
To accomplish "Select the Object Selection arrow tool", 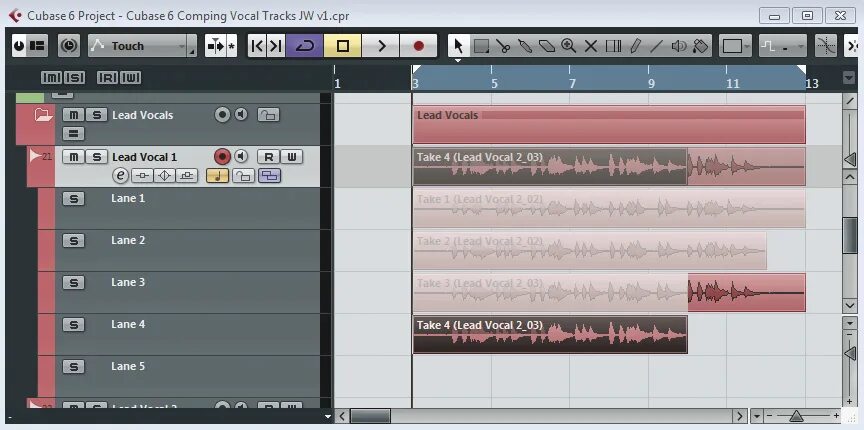I will (x=458, y=46).
